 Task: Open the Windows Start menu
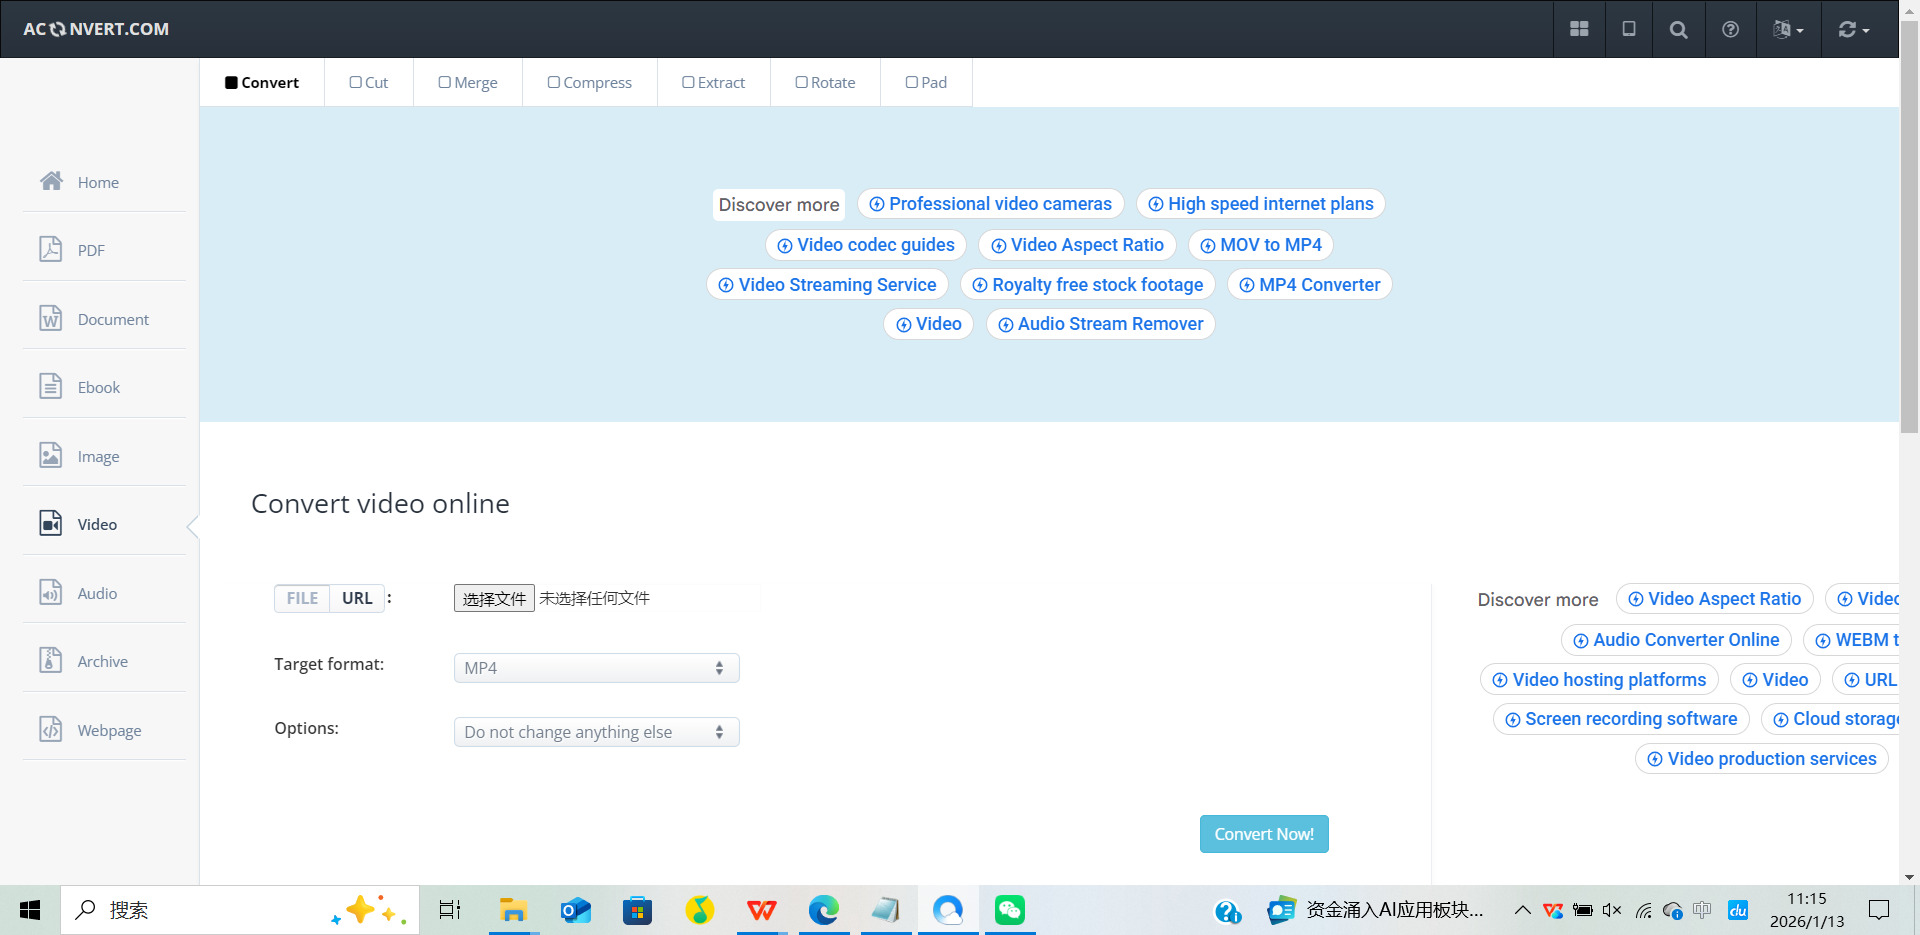click(30, 910)
